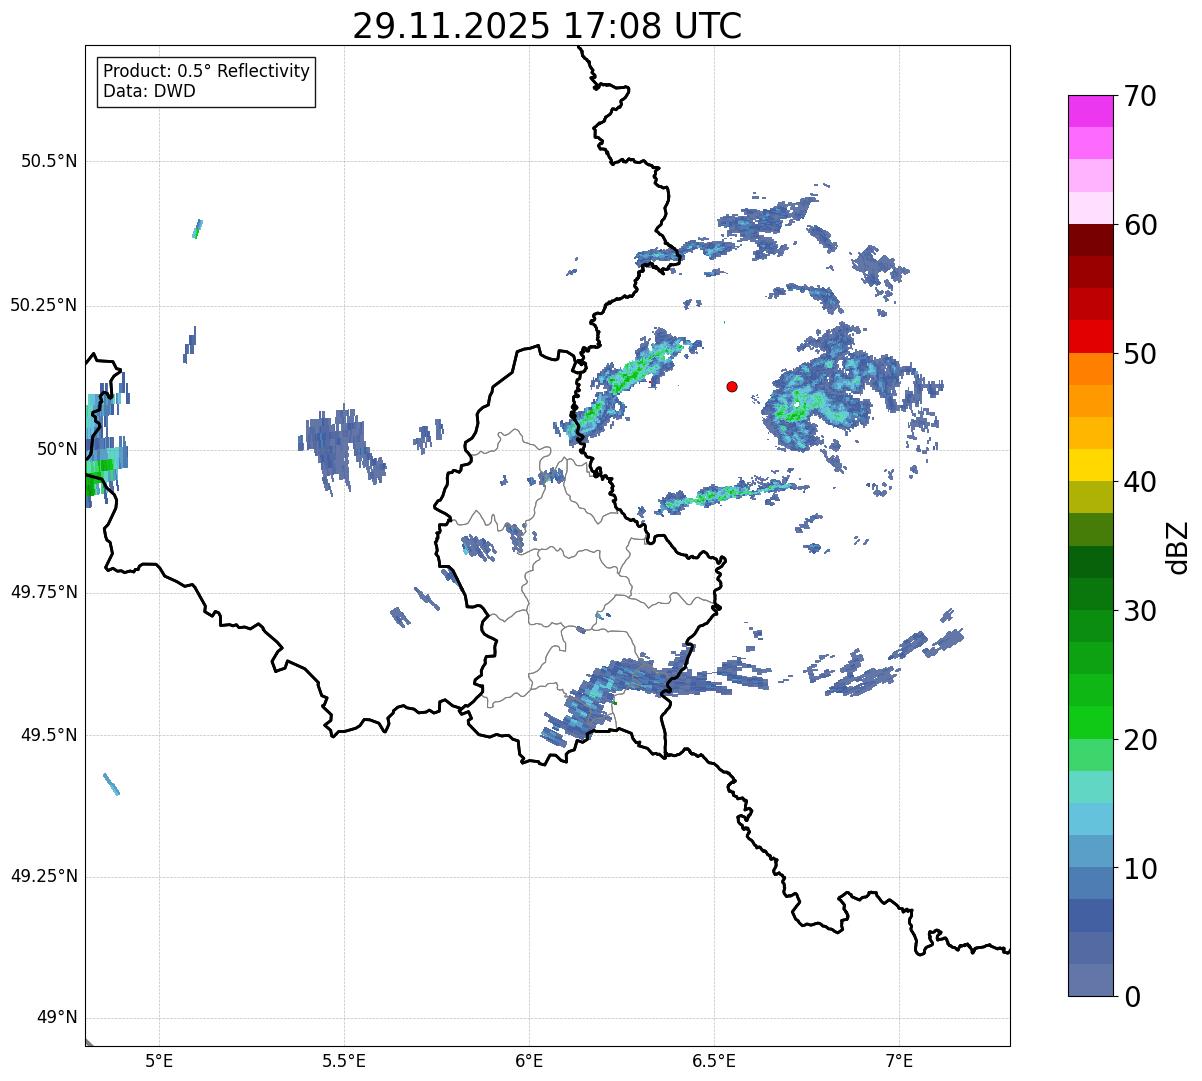Click the colorbar tick label 50
The width and height of the screenshot is (1202, 1081).
[x=1140, y=354]
